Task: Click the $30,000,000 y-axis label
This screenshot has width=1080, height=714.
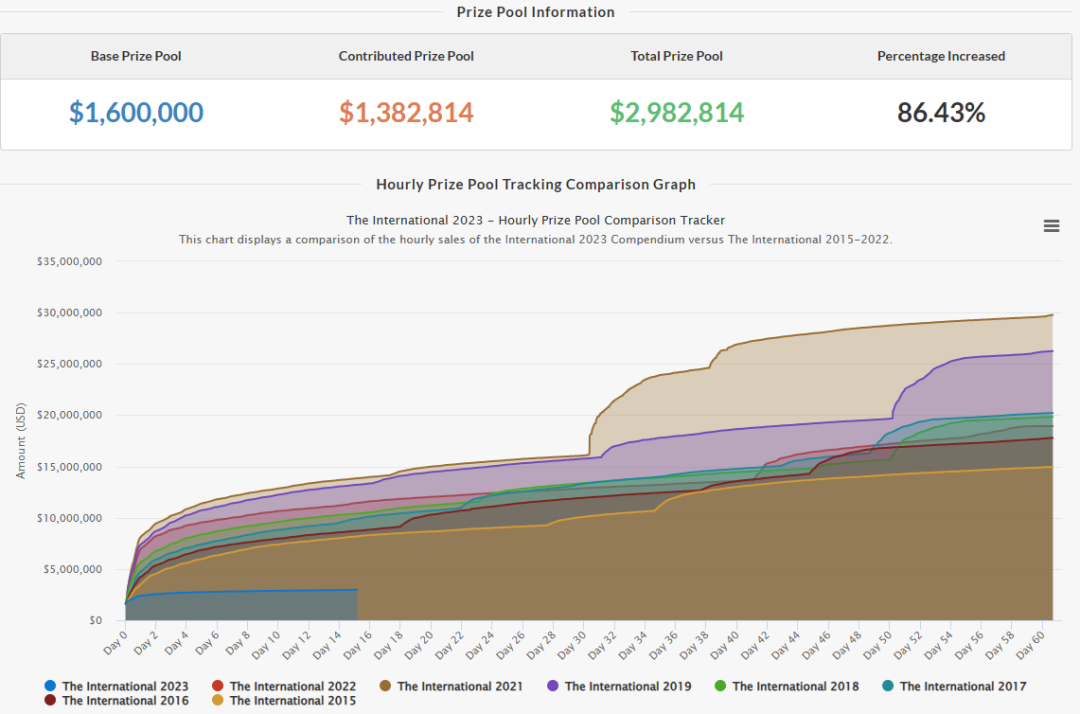Action: coord(70,313)
